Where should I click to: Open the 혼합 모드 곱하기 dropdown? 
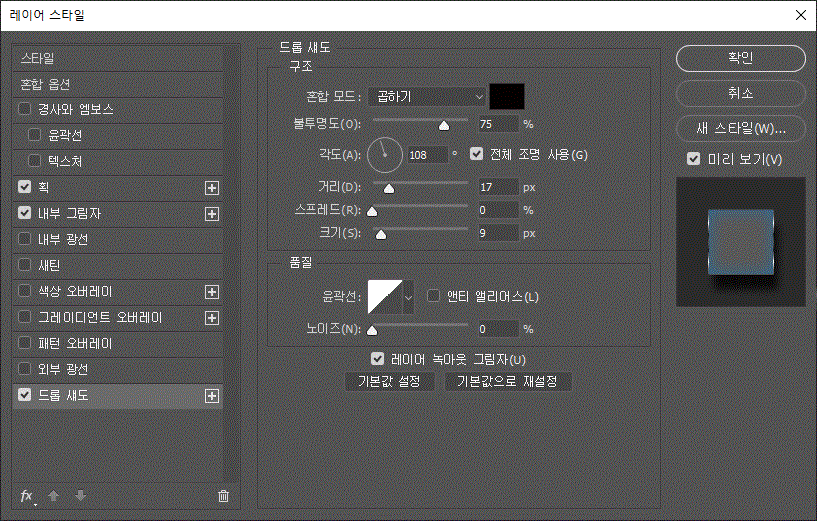[x=427, y=96]
